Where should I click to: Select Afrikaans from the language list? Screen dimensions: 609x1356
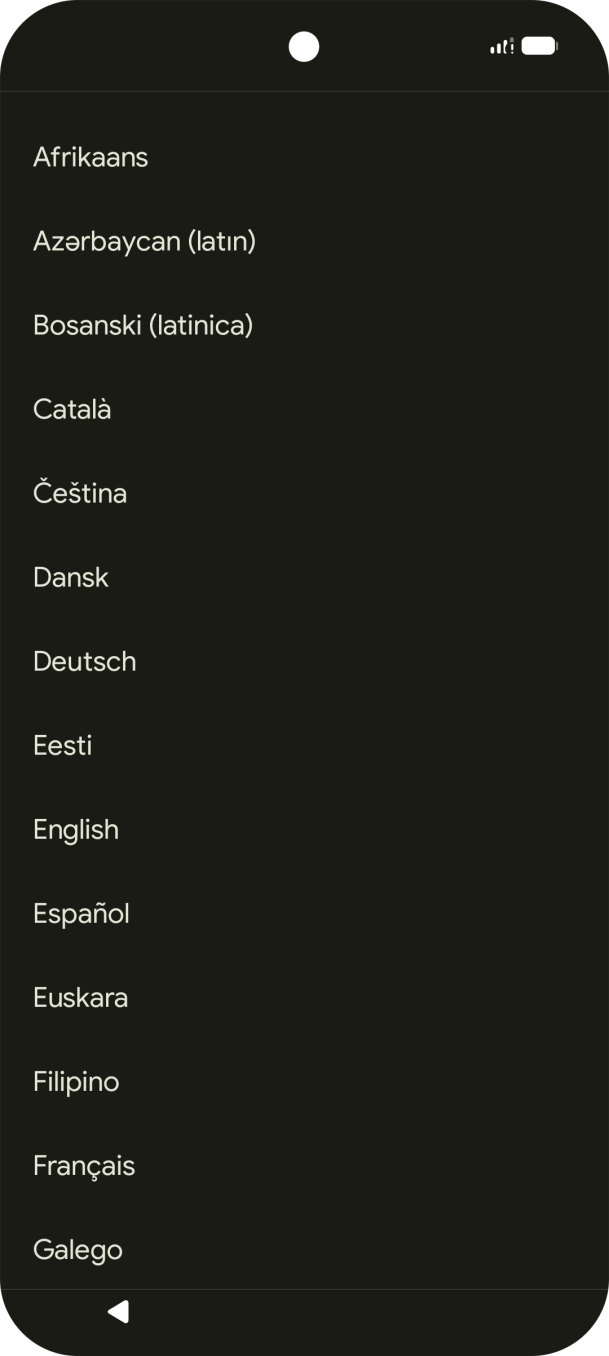tap(90, 157)
